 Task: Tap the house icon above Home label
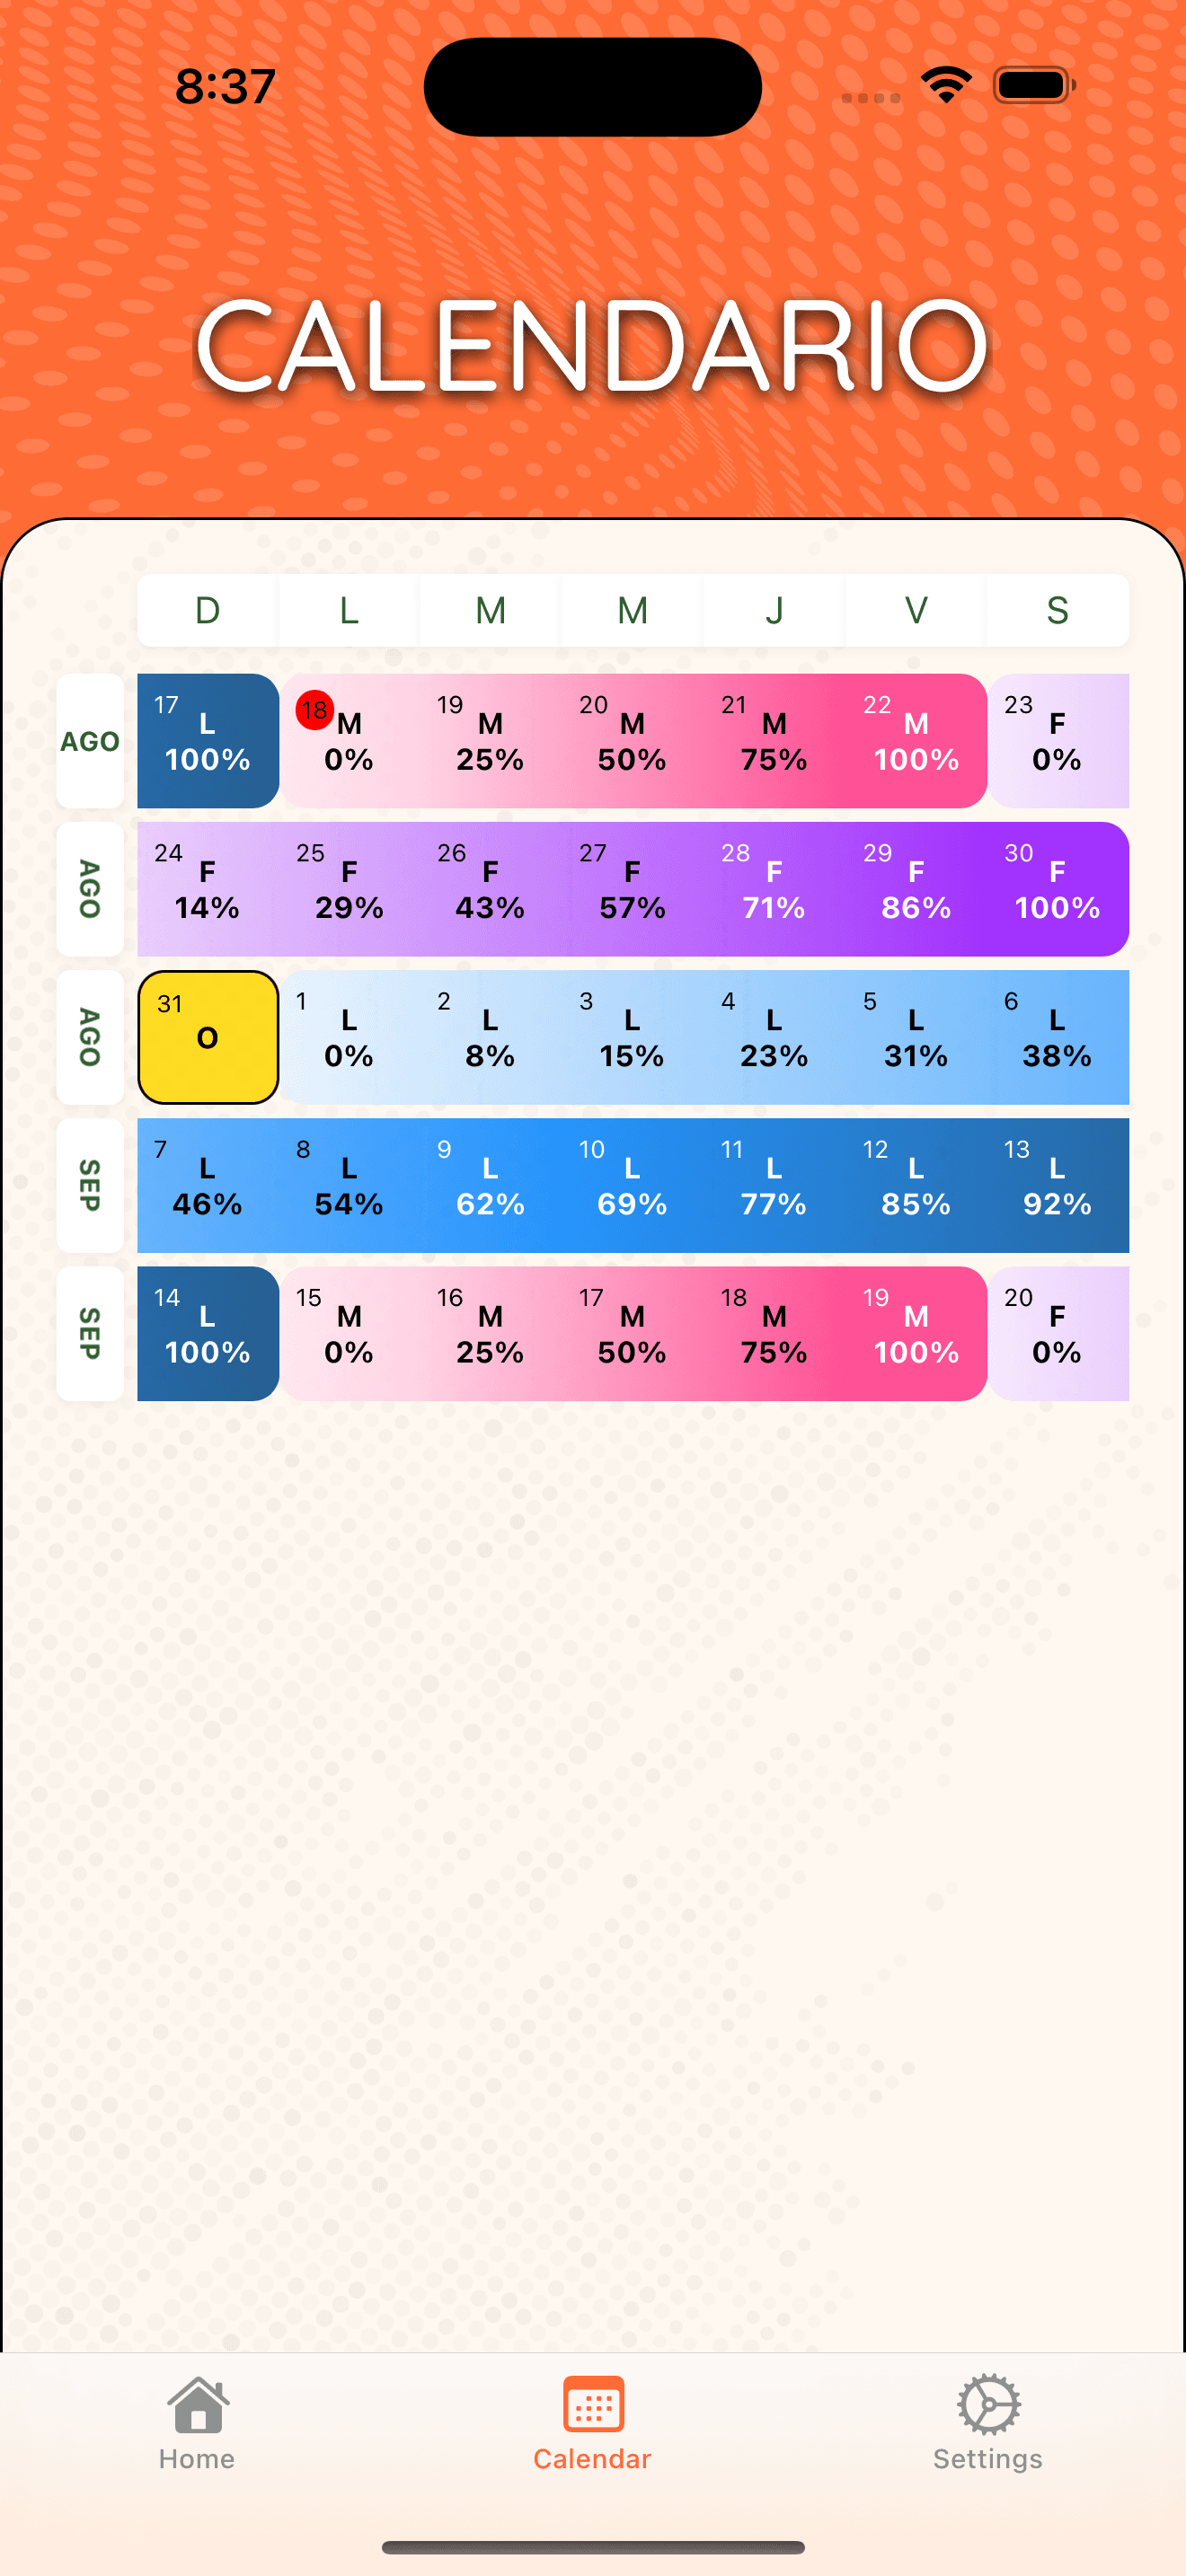point(196,2405)
